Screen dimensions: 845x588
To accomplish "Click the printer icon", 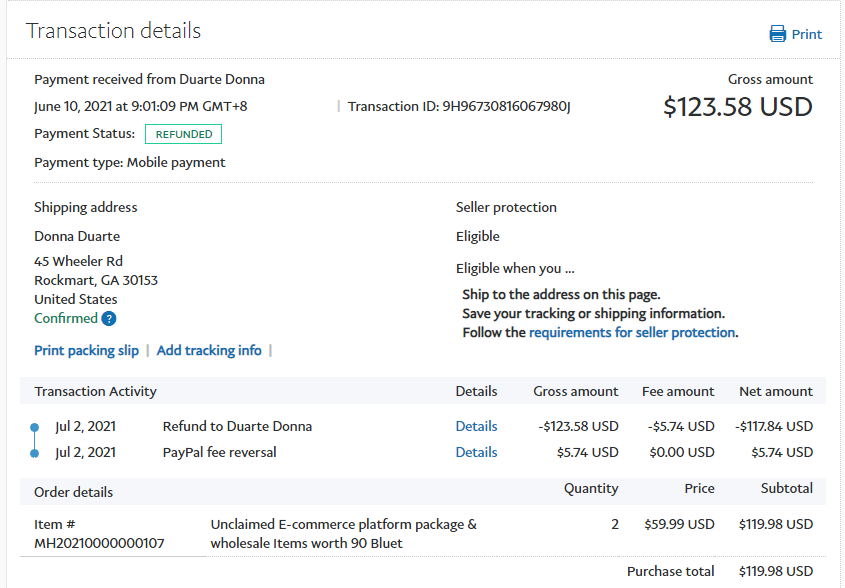I will pos(778,34).
